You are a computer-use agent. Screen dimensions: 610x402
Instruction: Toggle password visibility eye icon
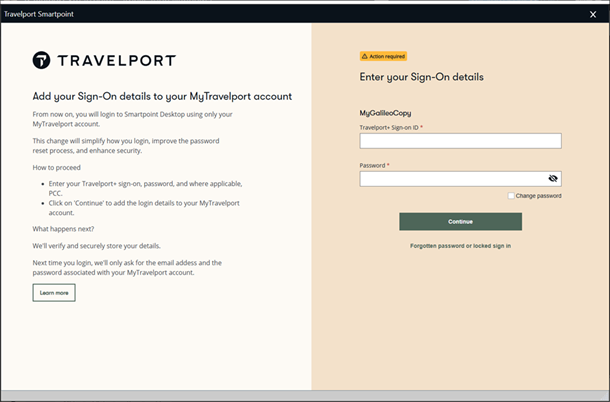click(x=553, y=179)
